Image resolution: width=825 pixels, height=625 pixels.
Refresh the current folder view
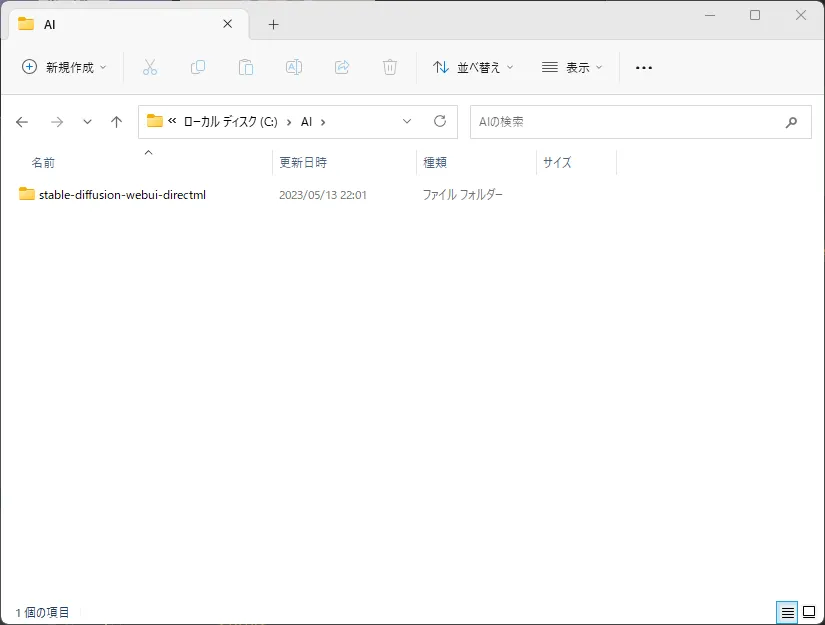tap(439, 121)
